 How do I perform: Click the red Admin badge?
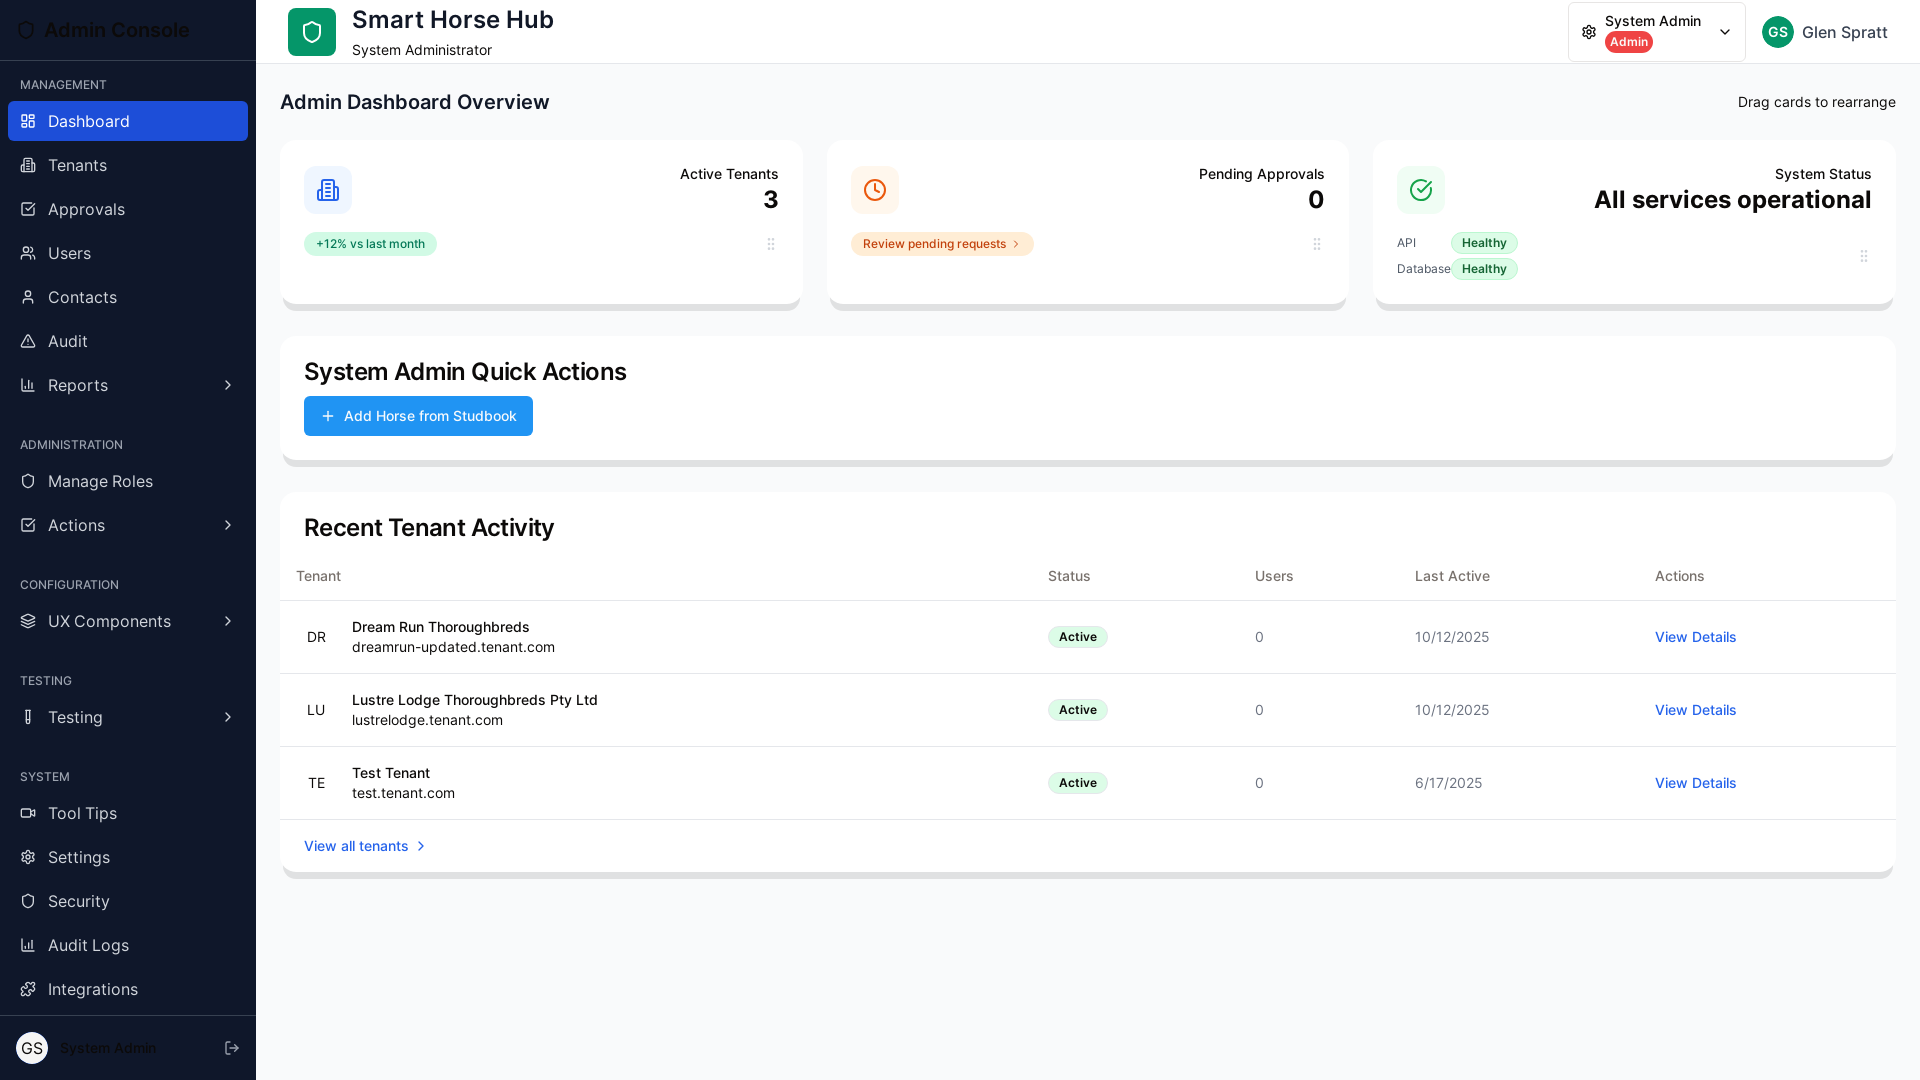point(1628,42)
